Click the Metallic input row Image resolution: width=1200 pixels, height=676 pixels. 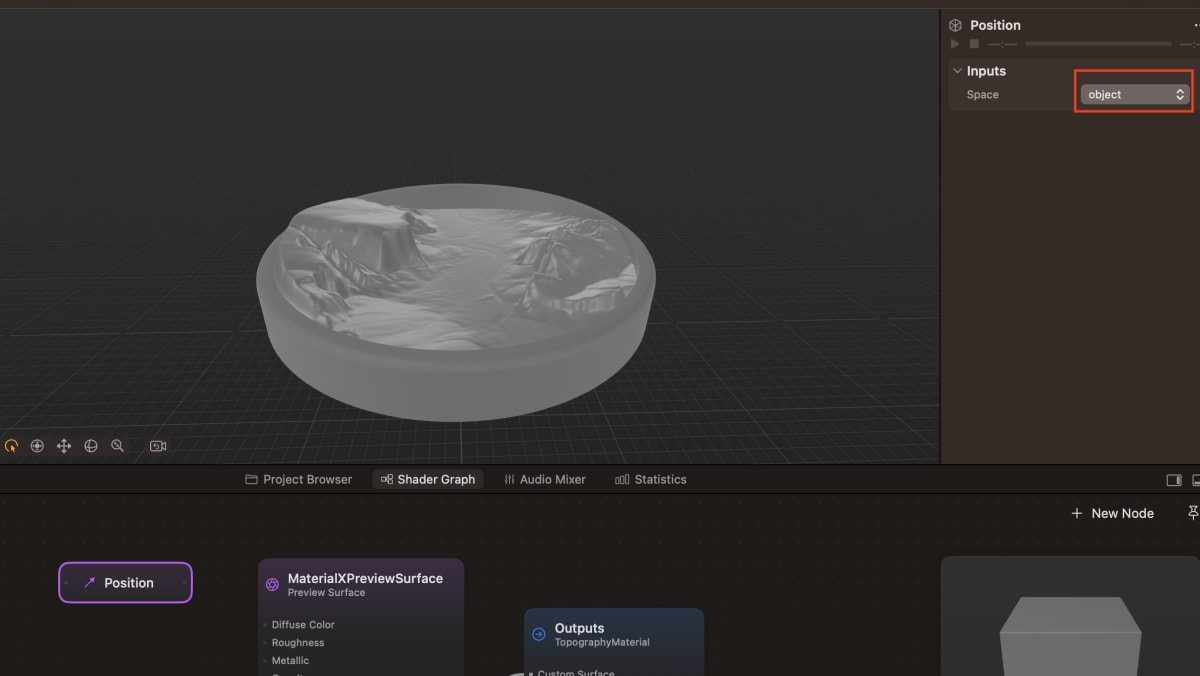pyautogui.click(x=290, y=661)
